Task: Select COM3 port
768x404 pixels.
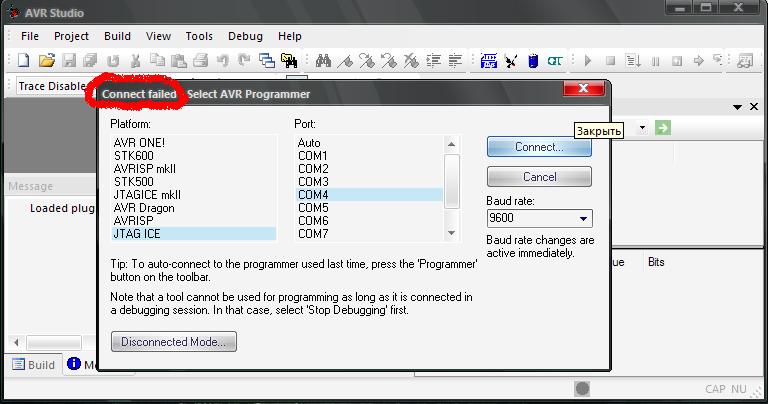Action: pos(369,182)
